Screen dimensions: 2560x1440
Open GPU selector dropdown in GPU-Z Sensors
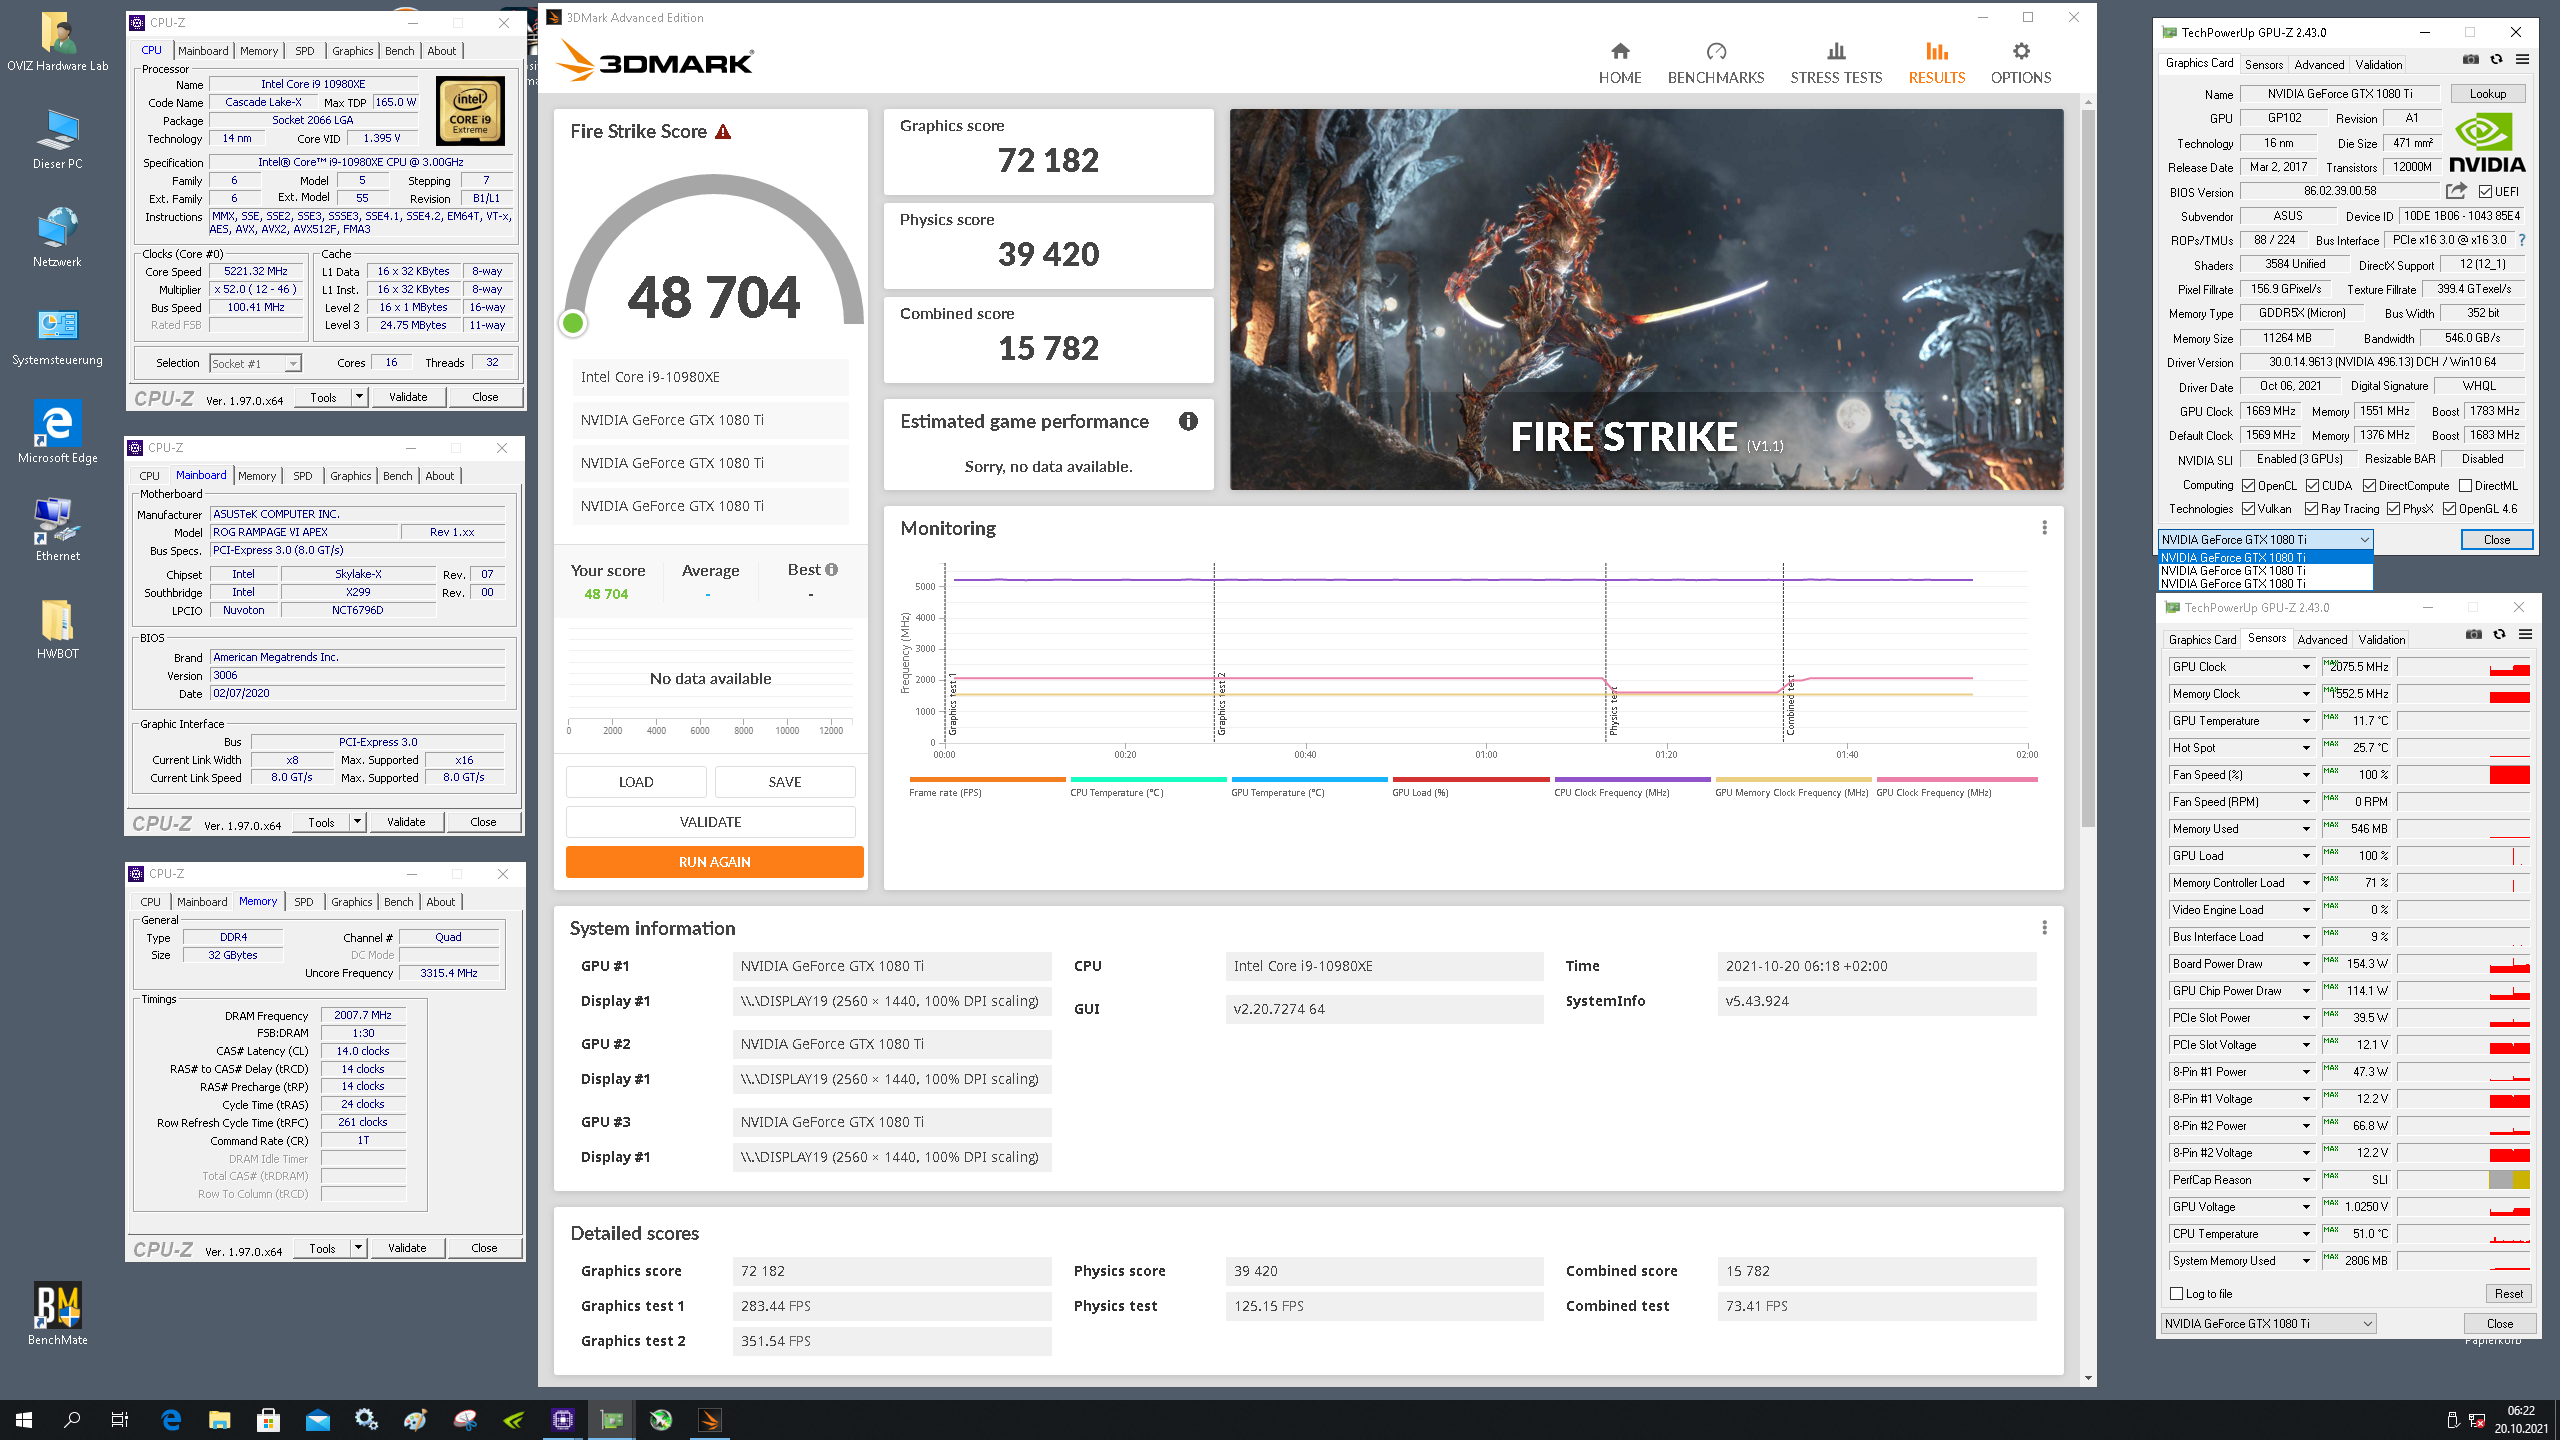[2268, 1324]
